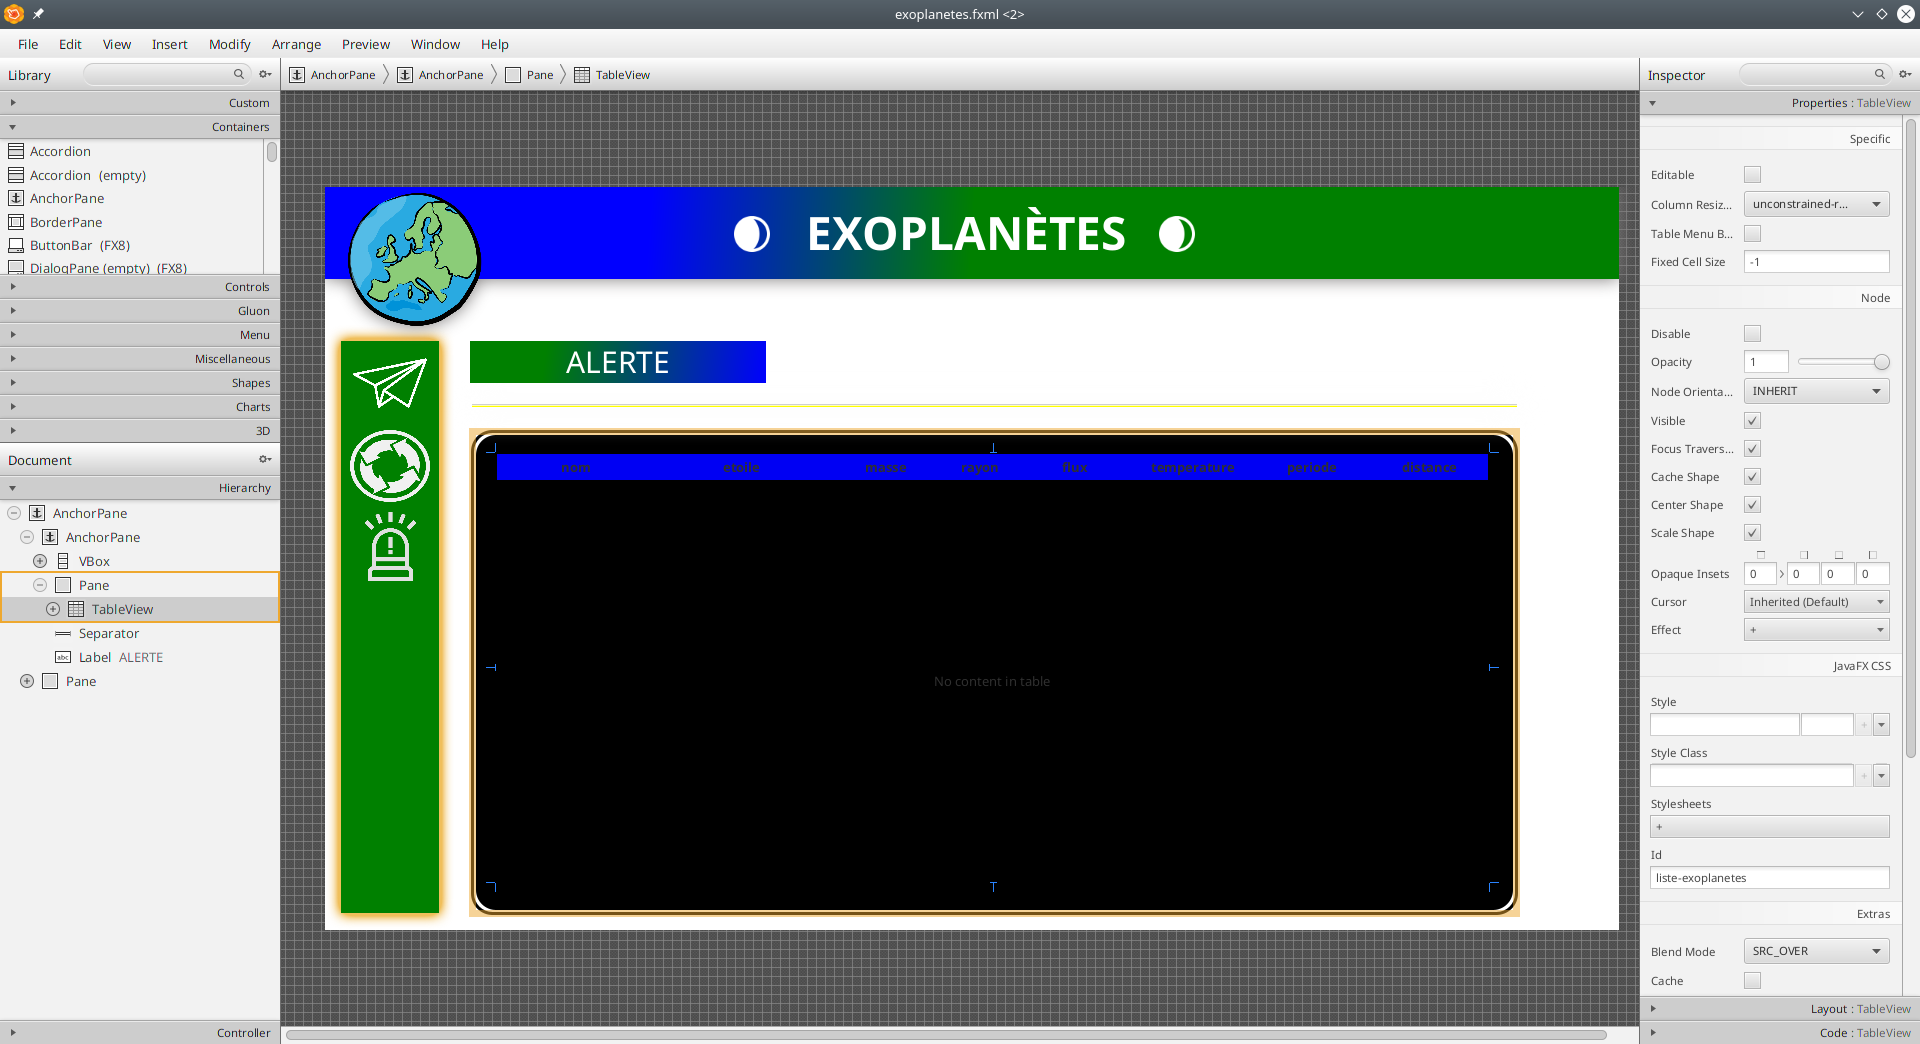Click the paper plane icon in green sidebar
Screen dimensions: 1920x1044
[390, 383]
